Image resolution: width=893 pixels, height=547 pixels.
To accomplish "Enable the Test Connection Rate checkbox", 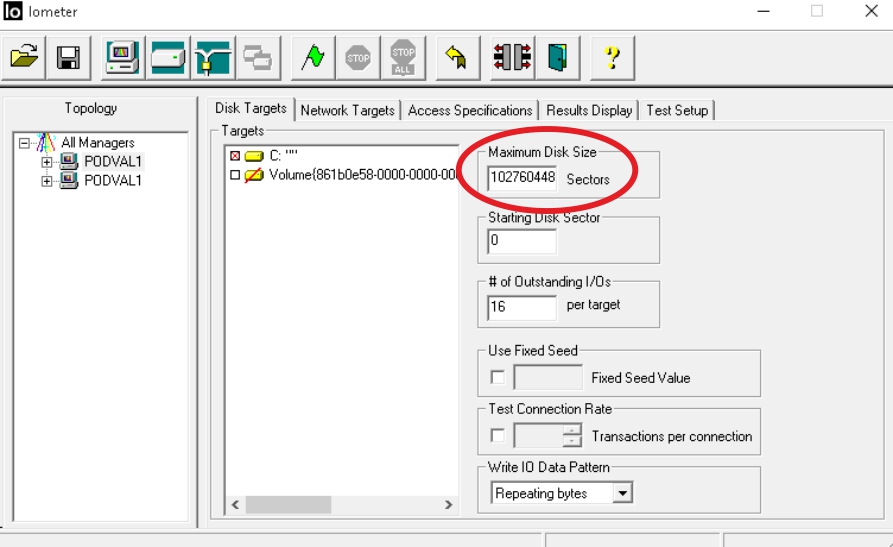I will pos(498,436).
